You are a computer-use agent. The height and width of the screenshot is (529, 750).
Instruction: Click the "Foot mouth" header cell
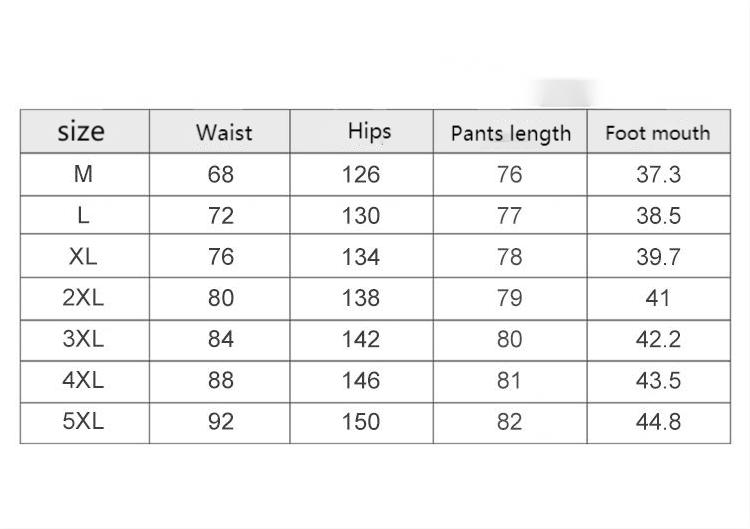click(x=657, y=132)
